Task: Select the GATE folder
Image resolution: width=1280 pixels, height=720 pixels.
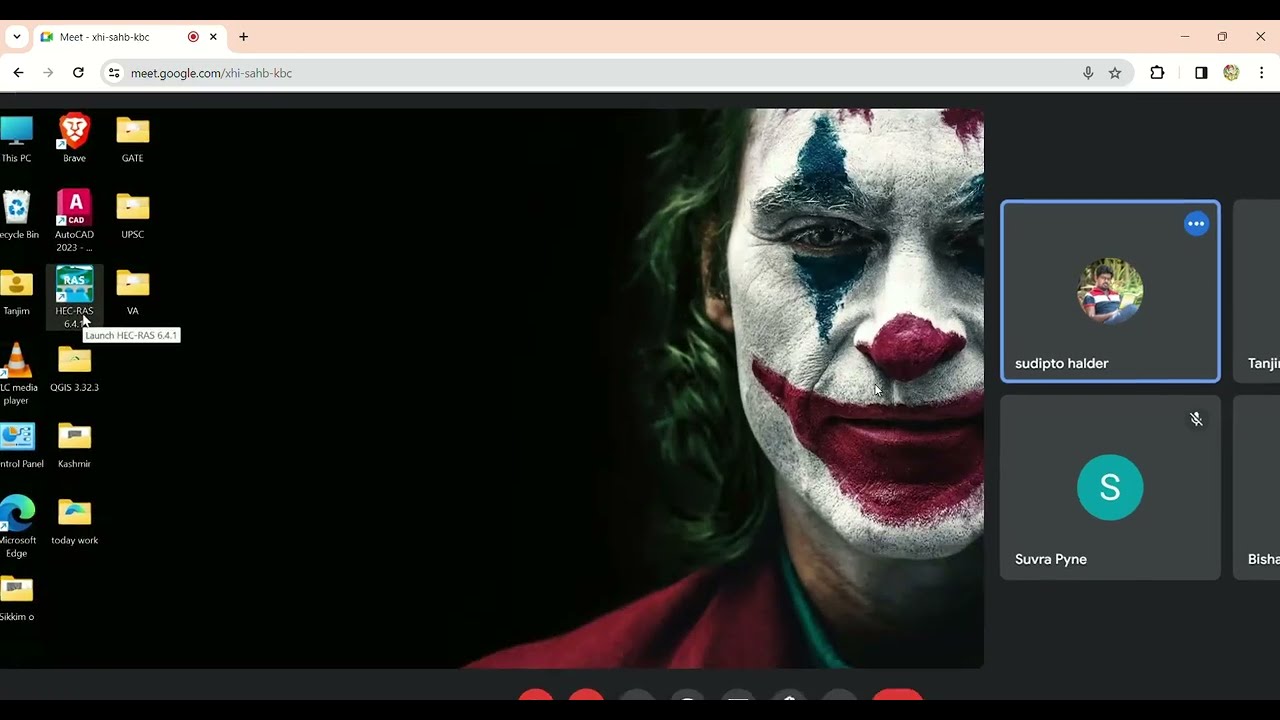Action: click(x=132, y=139)
